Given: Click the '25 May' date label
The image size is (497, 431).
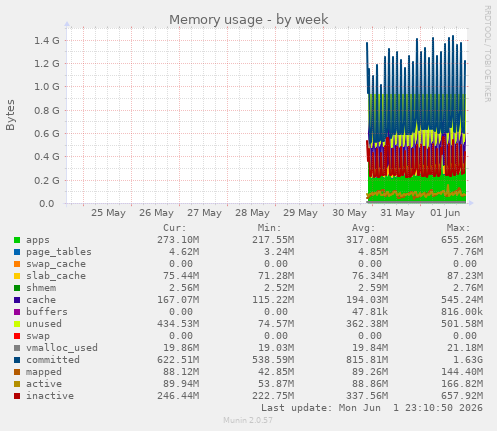Looking at the screenshot, I should (108, 213).
